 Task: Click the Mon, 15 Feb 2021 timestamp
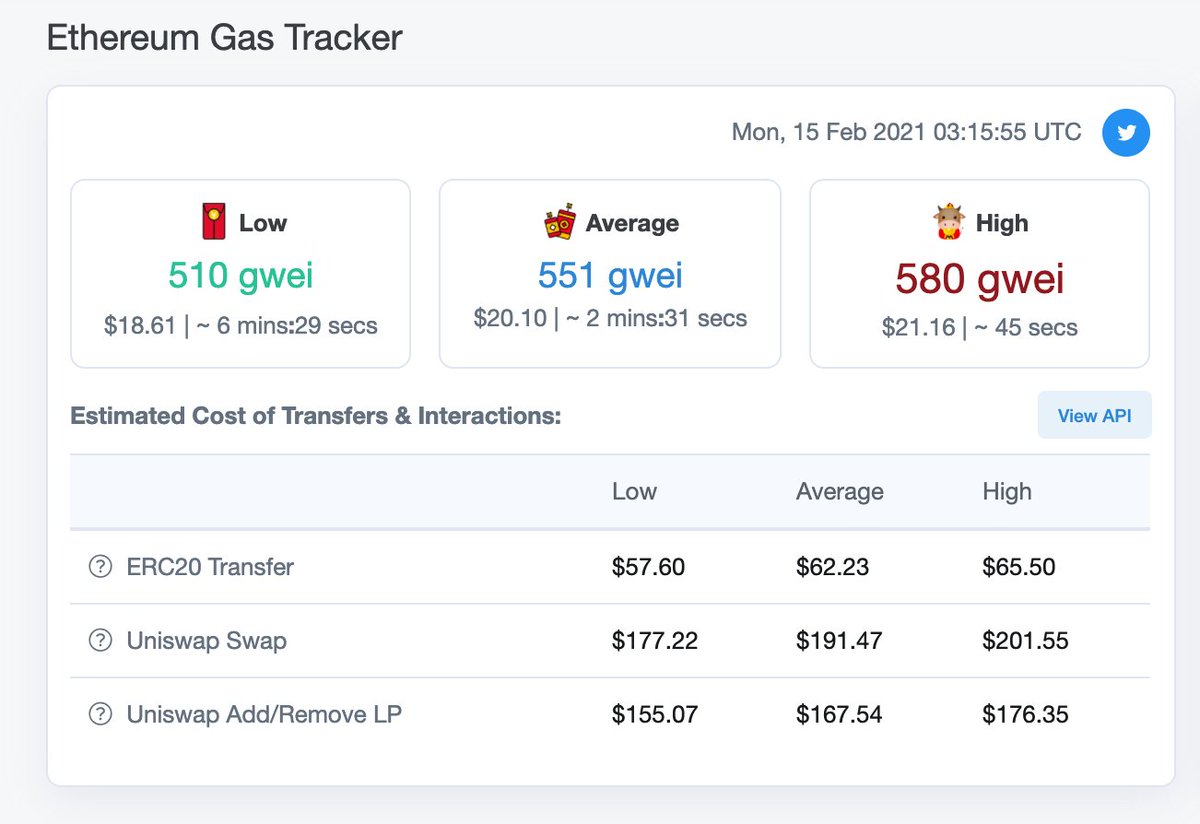pos(906,132)
